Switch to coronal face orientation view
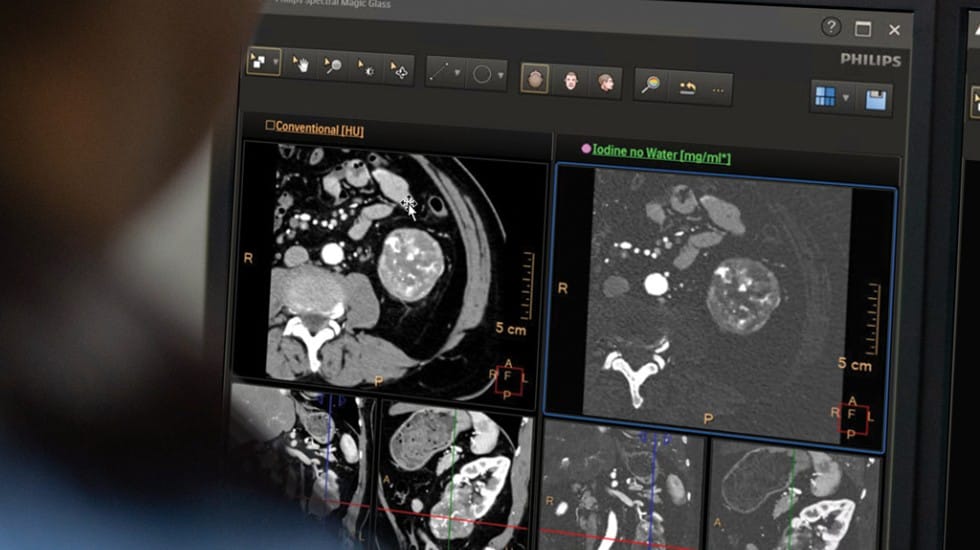The width and height of the screenshot is (980, 550). (570, 81)
